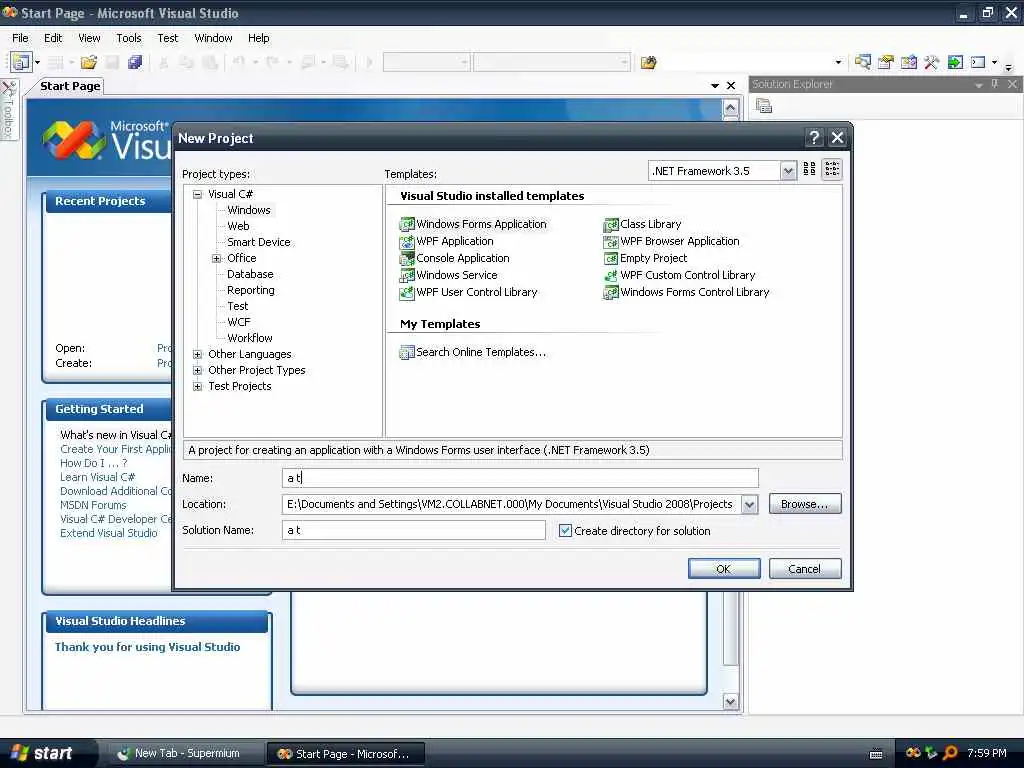Image resolution: width=1024 pixels, height=768 pixels.
Task: Collapse the Visual C# tree node
Action: tap(197, 194)
